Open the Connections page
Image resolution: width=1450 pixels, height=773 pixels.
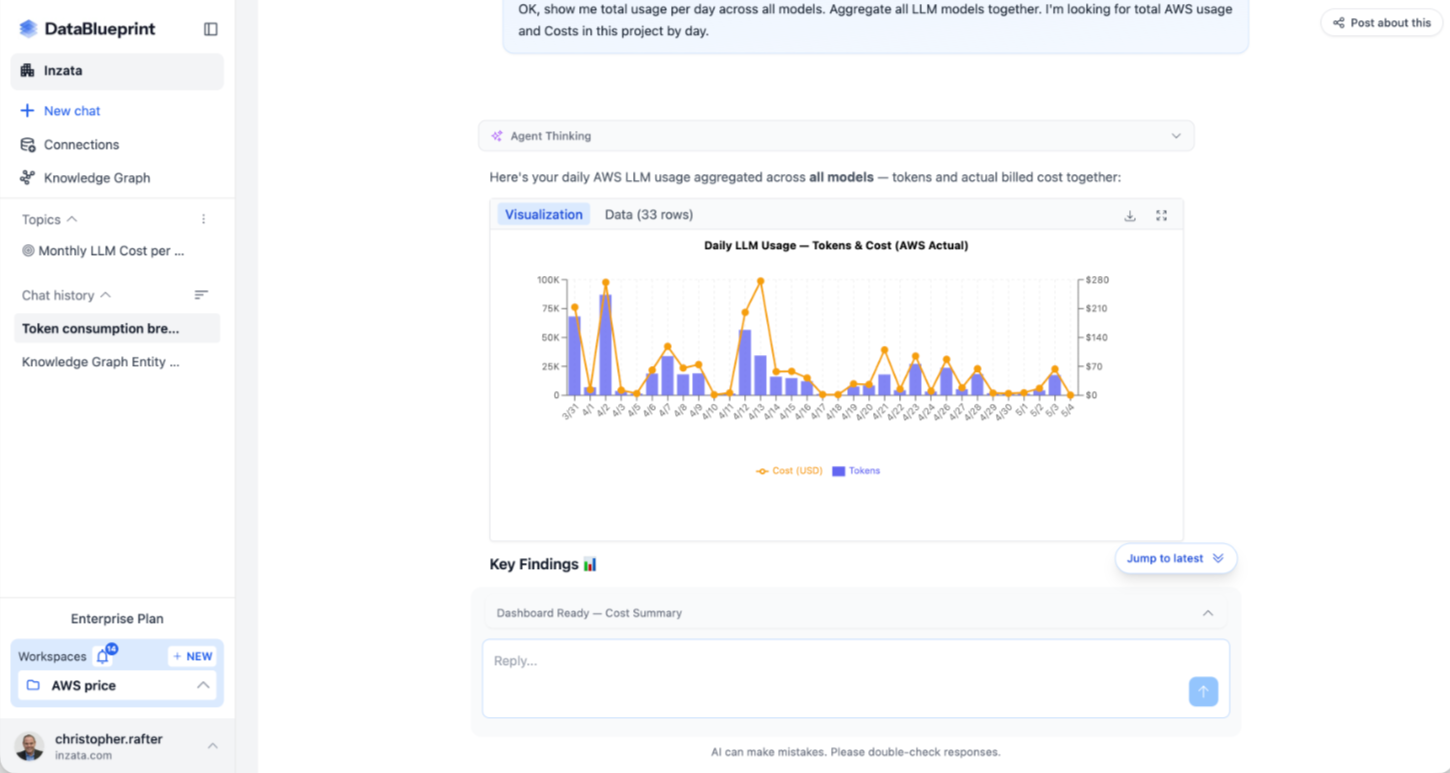tap(81, 145)
